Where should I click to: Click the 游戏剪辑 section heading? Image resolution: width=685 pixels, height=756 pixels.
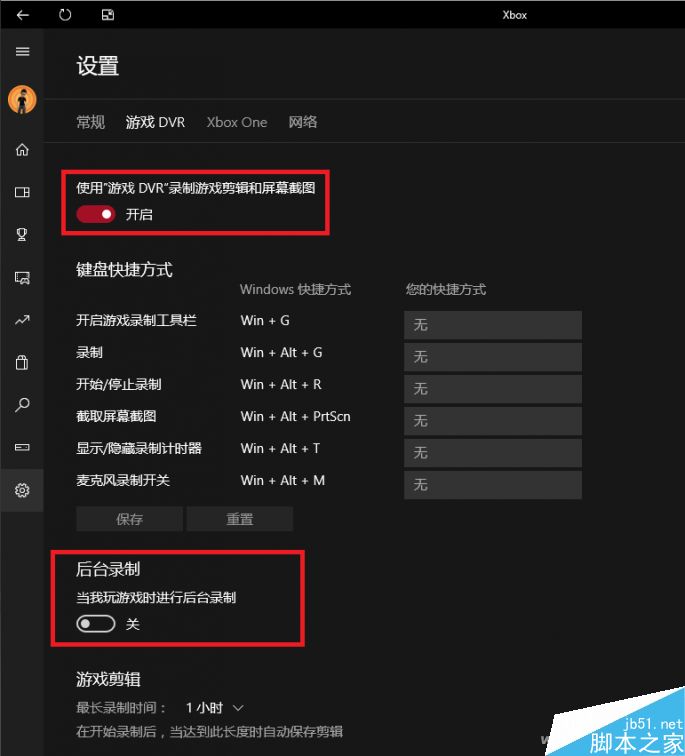pyautogui.click(x=108, y=679)
